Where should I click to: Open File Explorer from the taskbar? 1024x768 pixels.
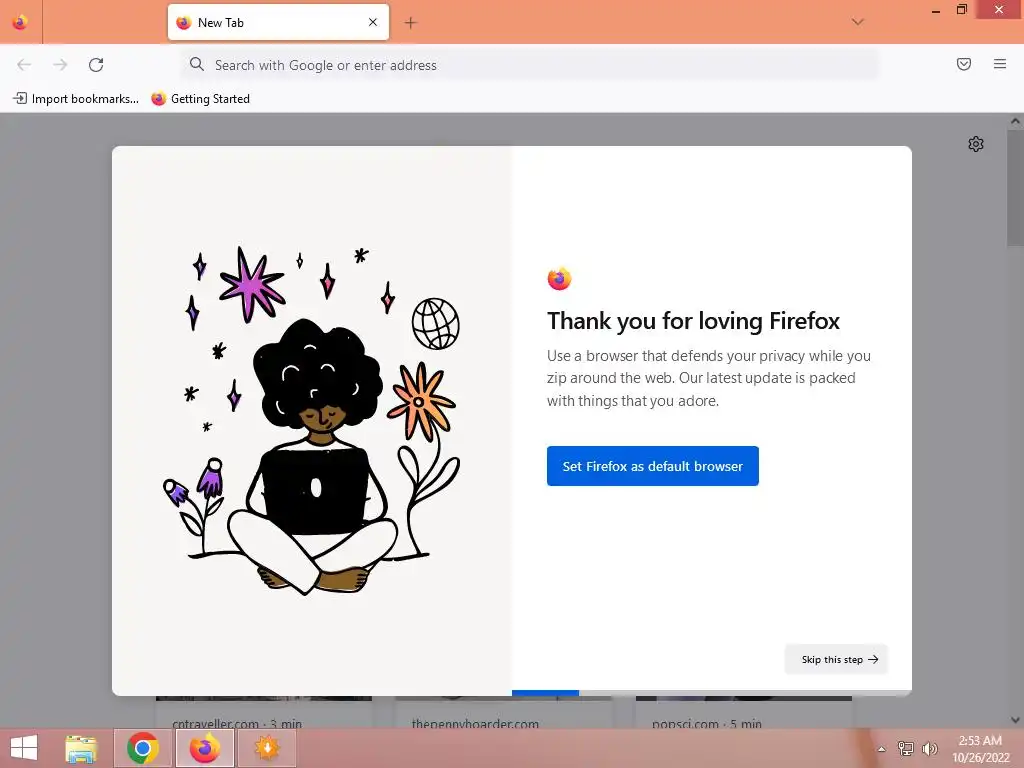81,748
